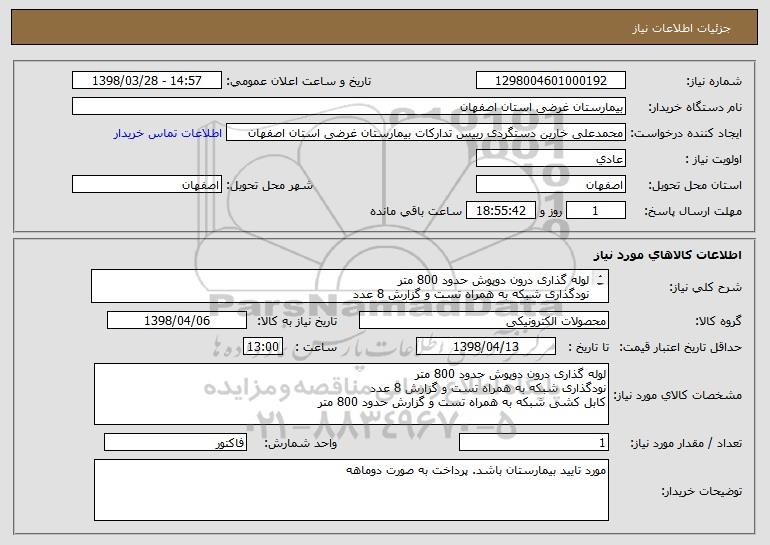Image resolution: width=770 pixels, height=545 pixels.
Task: Click the header title جزئیات اطلاعات نیاز
Action: point(681,28)
